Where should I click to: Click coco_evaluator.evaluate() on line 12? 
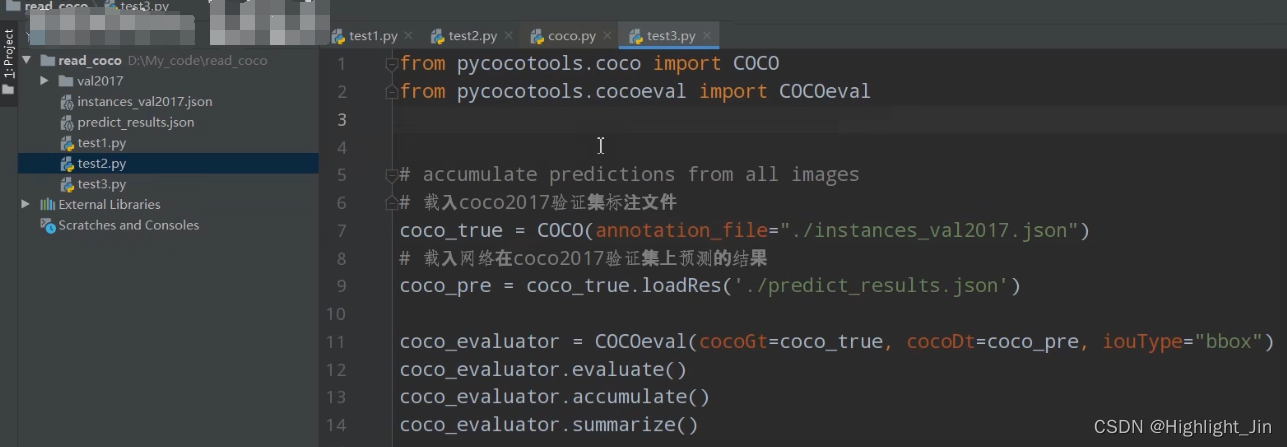(x=543, y=370)
